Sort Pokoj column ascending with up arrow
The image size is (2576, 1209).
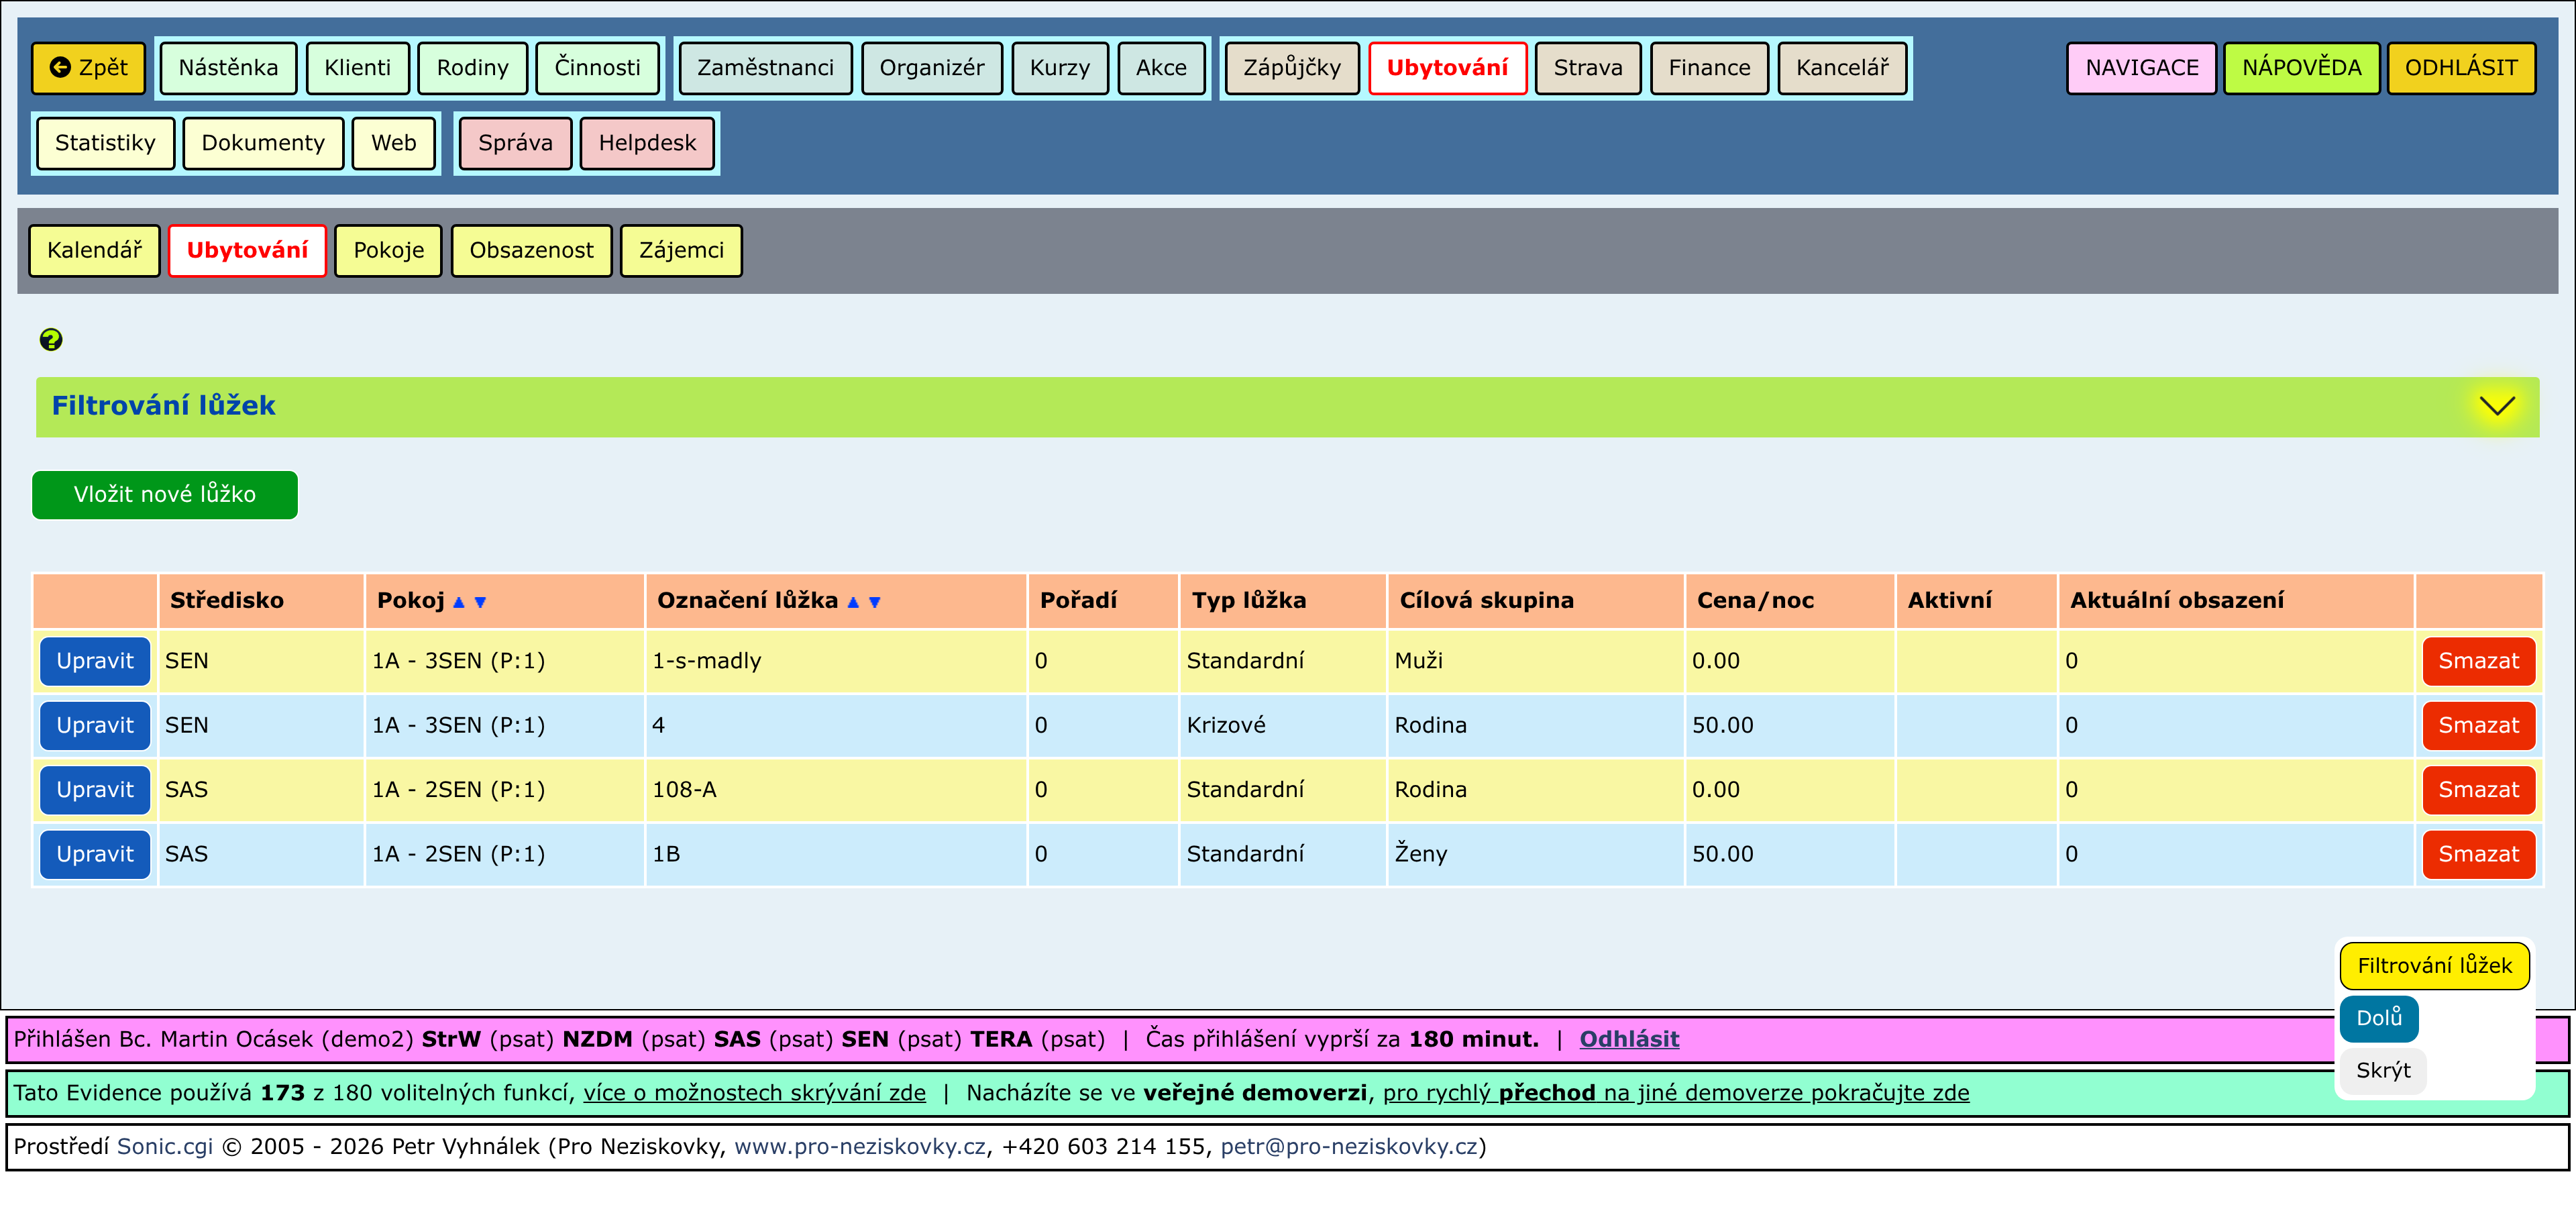click(x=458, y=602)
